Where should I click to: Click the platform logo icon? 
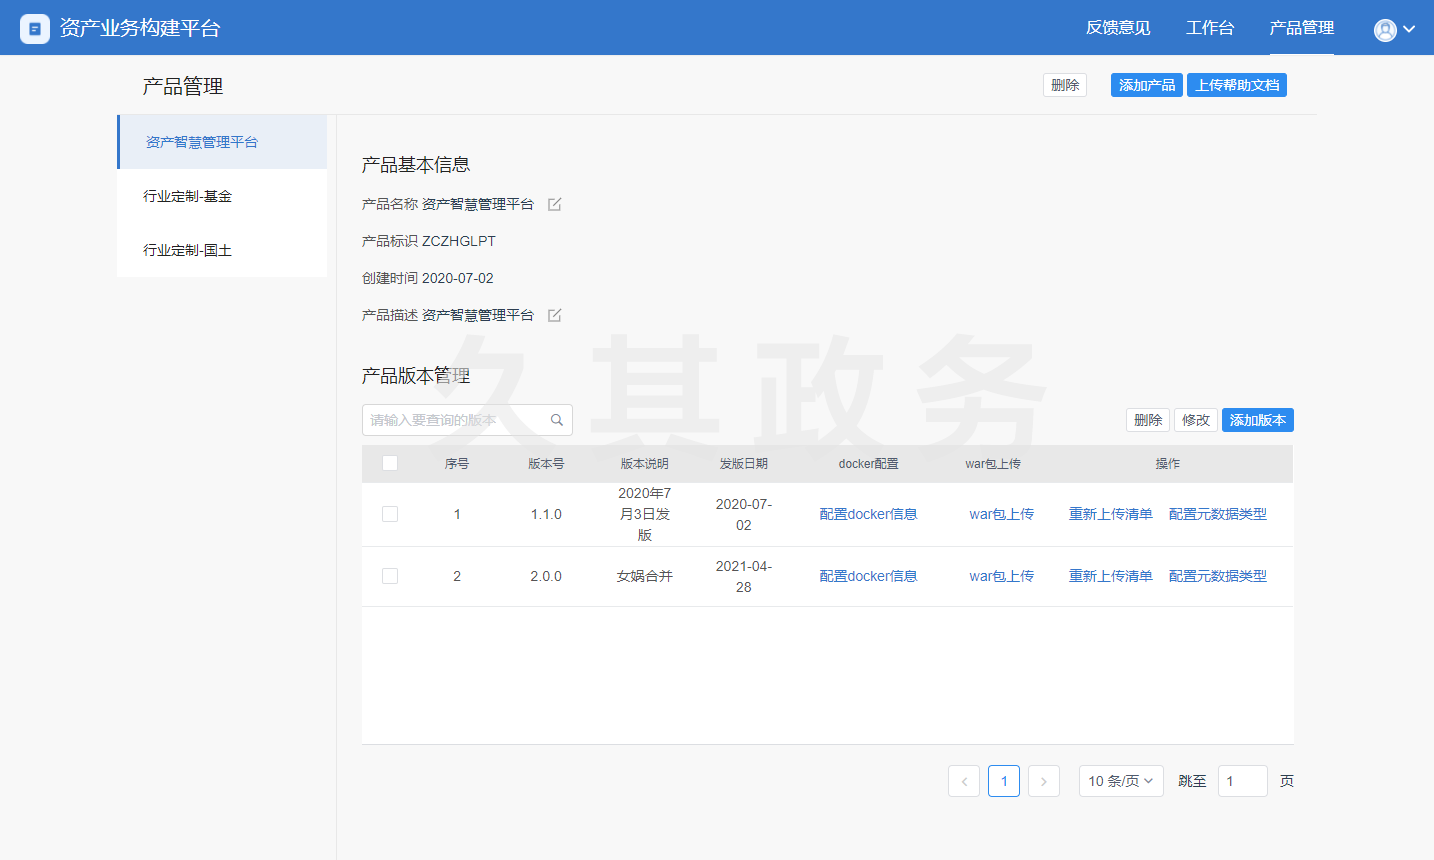point(35,28)
